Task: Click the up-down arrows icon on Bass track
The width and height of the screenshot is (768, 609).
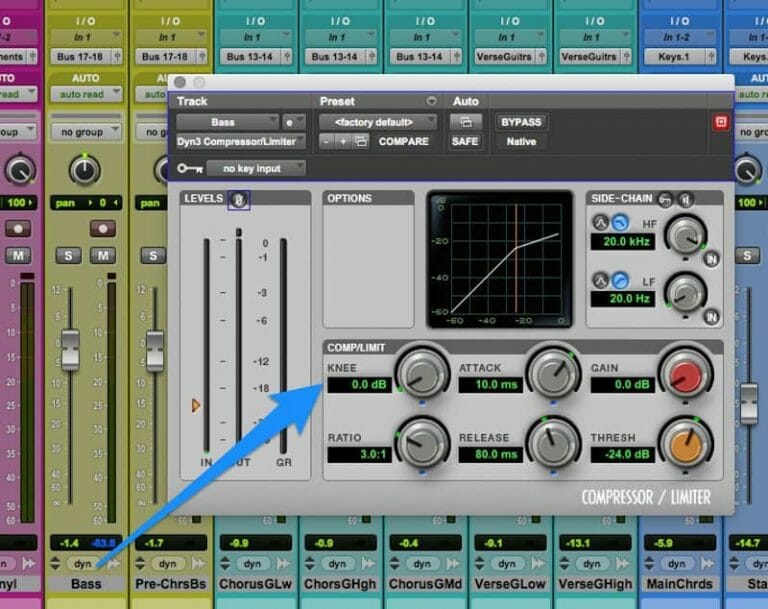Action: (x=55, y=564)
